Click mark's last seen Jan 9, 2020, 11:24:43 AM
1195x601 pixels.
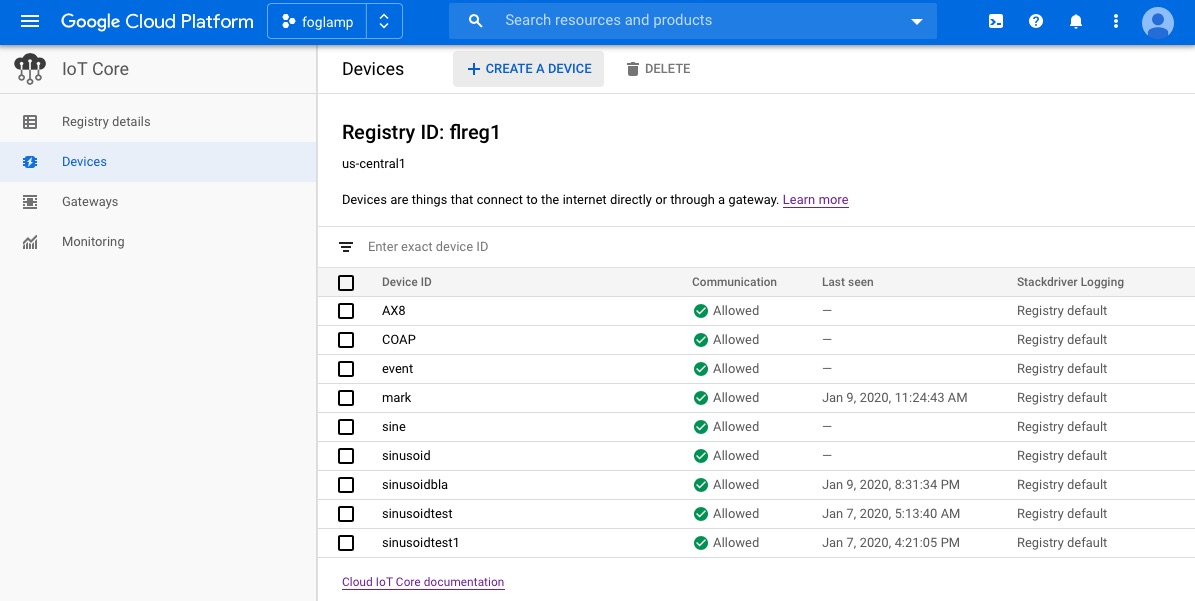(x=895, y=398)
